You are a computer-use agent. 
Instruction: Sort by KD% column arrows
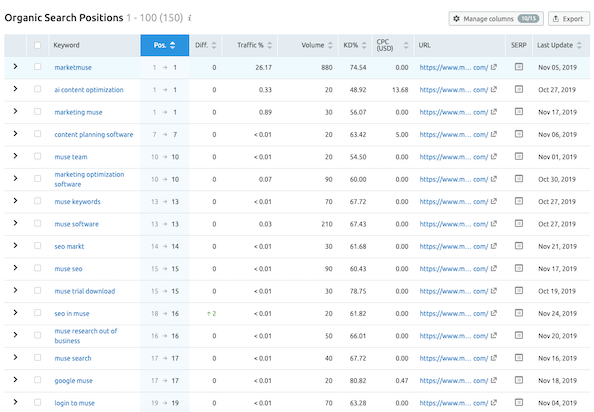coord(364,45)
